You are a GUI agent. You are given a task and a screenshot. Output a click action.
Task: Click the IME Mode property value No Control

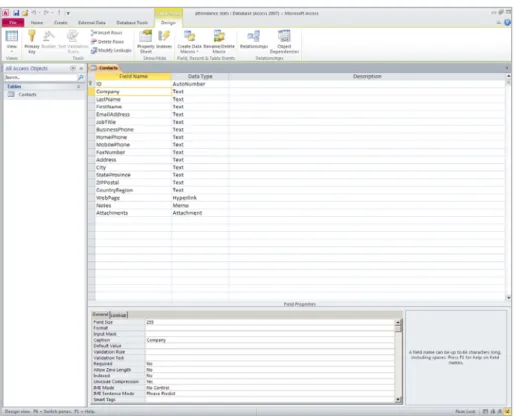point(270,388)
